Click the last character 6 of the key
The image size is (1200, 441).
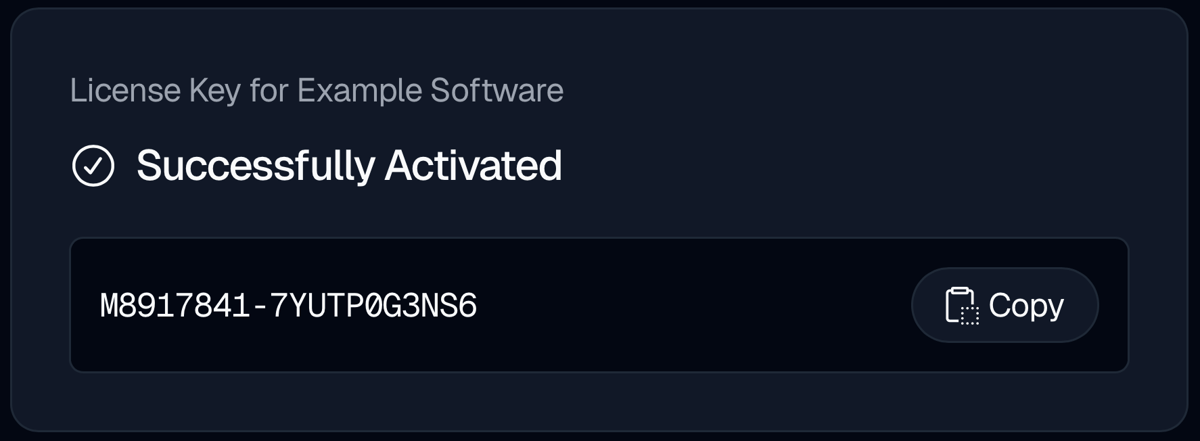[467, 306]
